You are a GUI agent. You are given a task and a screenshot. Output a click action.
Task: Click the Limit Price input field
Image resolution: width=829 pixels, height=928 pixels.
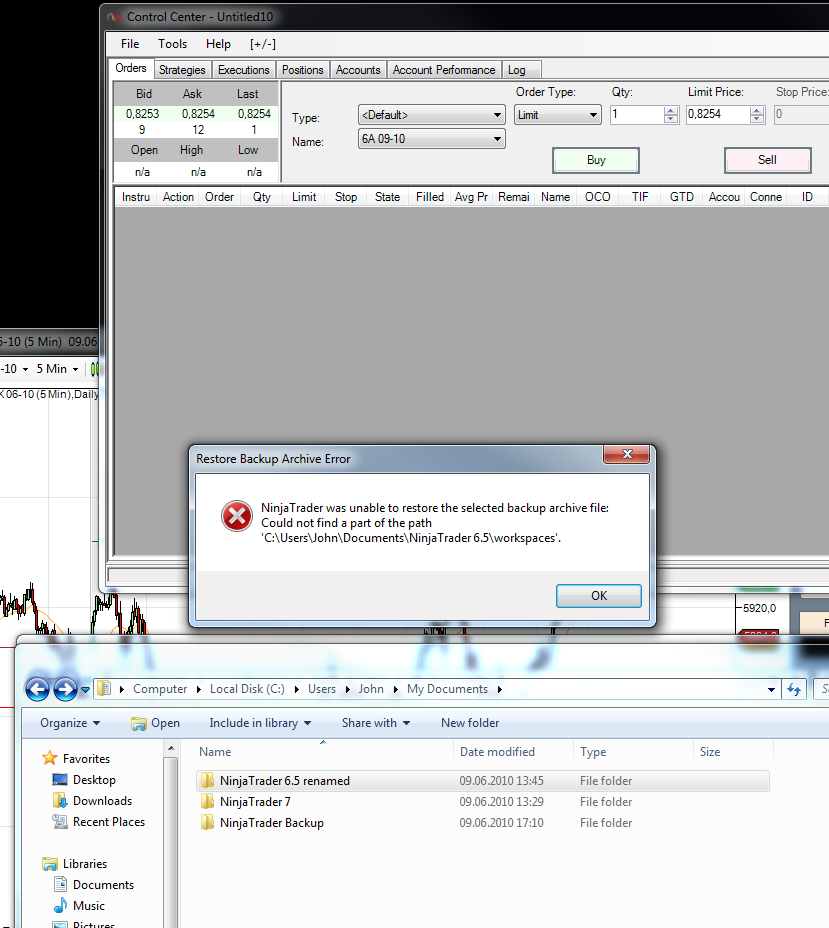(x=718, y=115)
